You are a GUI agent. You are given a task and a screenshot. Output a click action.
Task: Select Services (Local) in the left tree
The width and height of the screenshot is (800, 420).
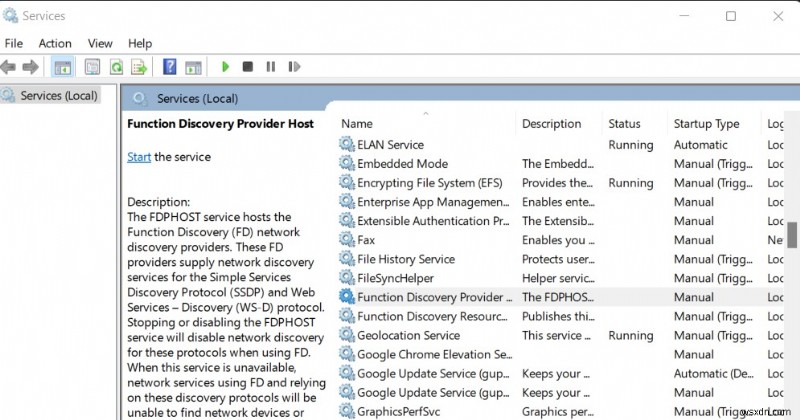58,96
